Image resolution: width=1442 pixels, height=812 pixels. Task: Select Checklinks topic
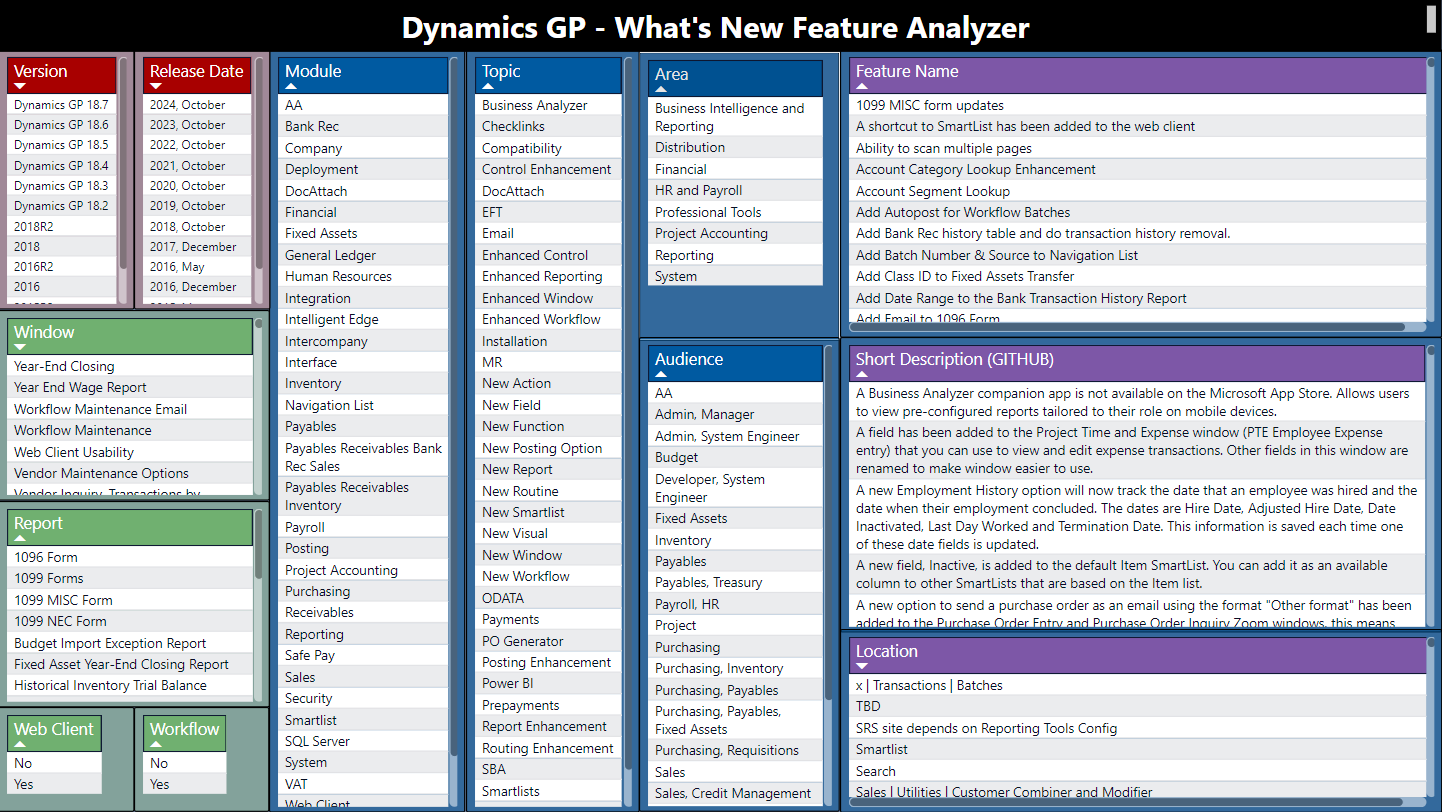point(548,126)
